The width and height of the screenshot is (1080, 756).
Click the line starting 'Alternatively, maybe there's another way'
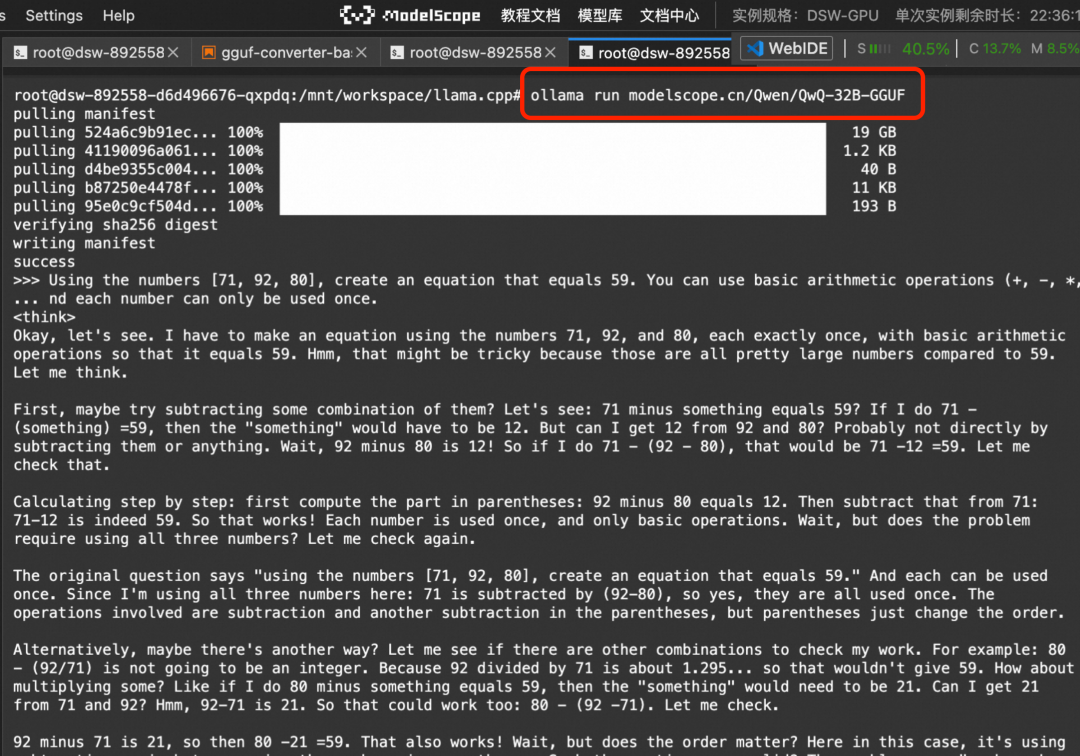(x=539, y=650)
